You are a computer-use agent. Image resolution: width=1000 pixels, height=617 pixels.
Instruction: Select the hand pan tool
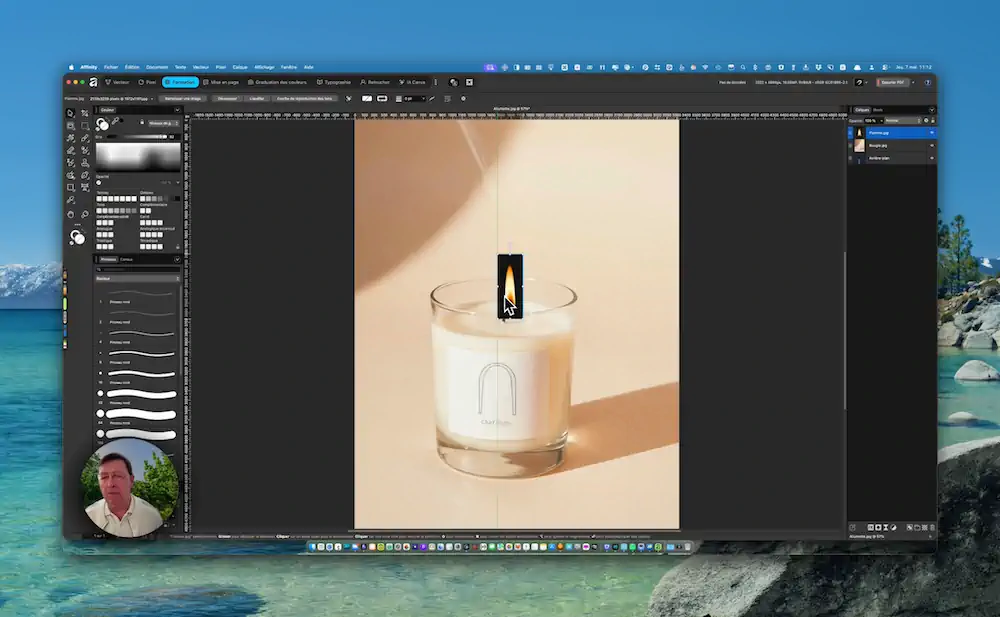(71, 214)
